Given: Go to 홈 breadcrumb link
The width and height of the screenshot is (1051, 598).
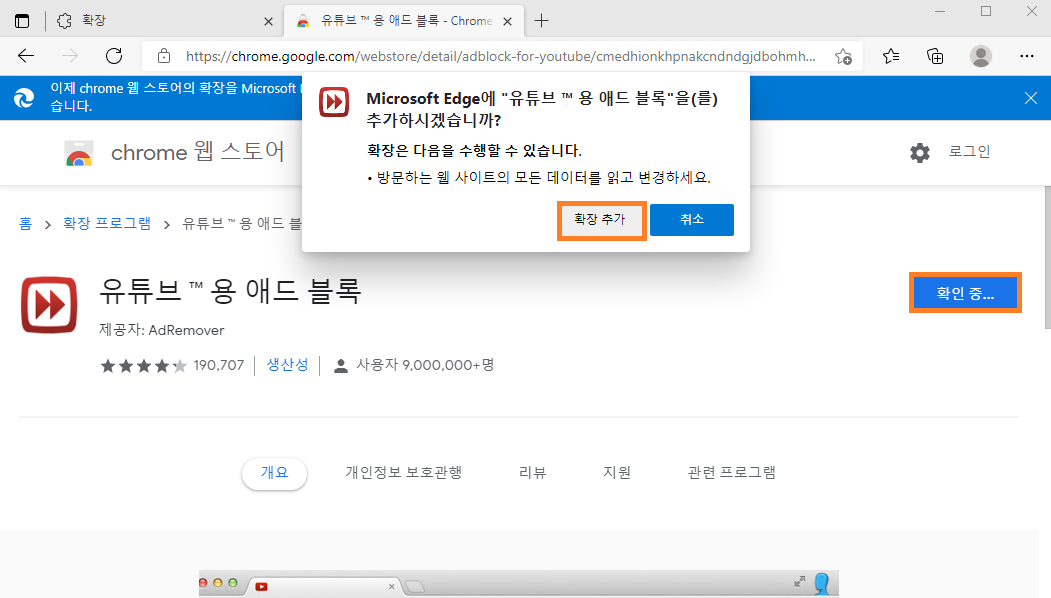Looking at the screenshot, I should [25, 223].
